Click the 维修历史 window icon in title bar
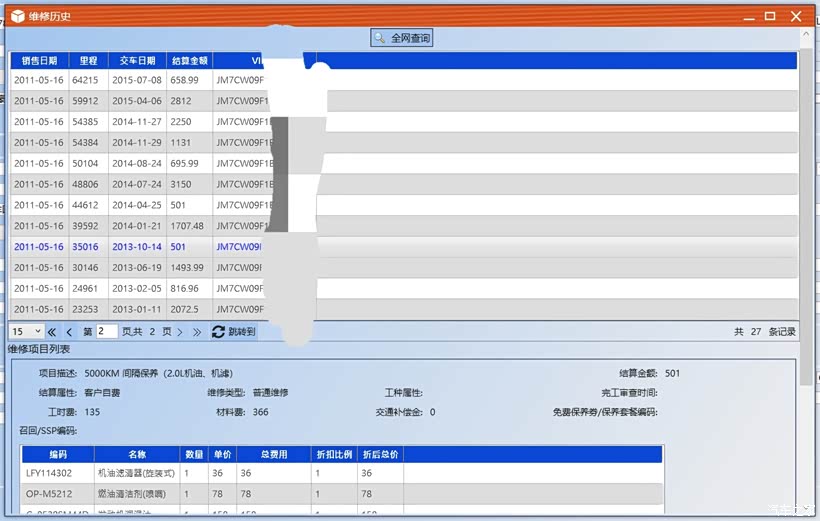 click(17, 16)
